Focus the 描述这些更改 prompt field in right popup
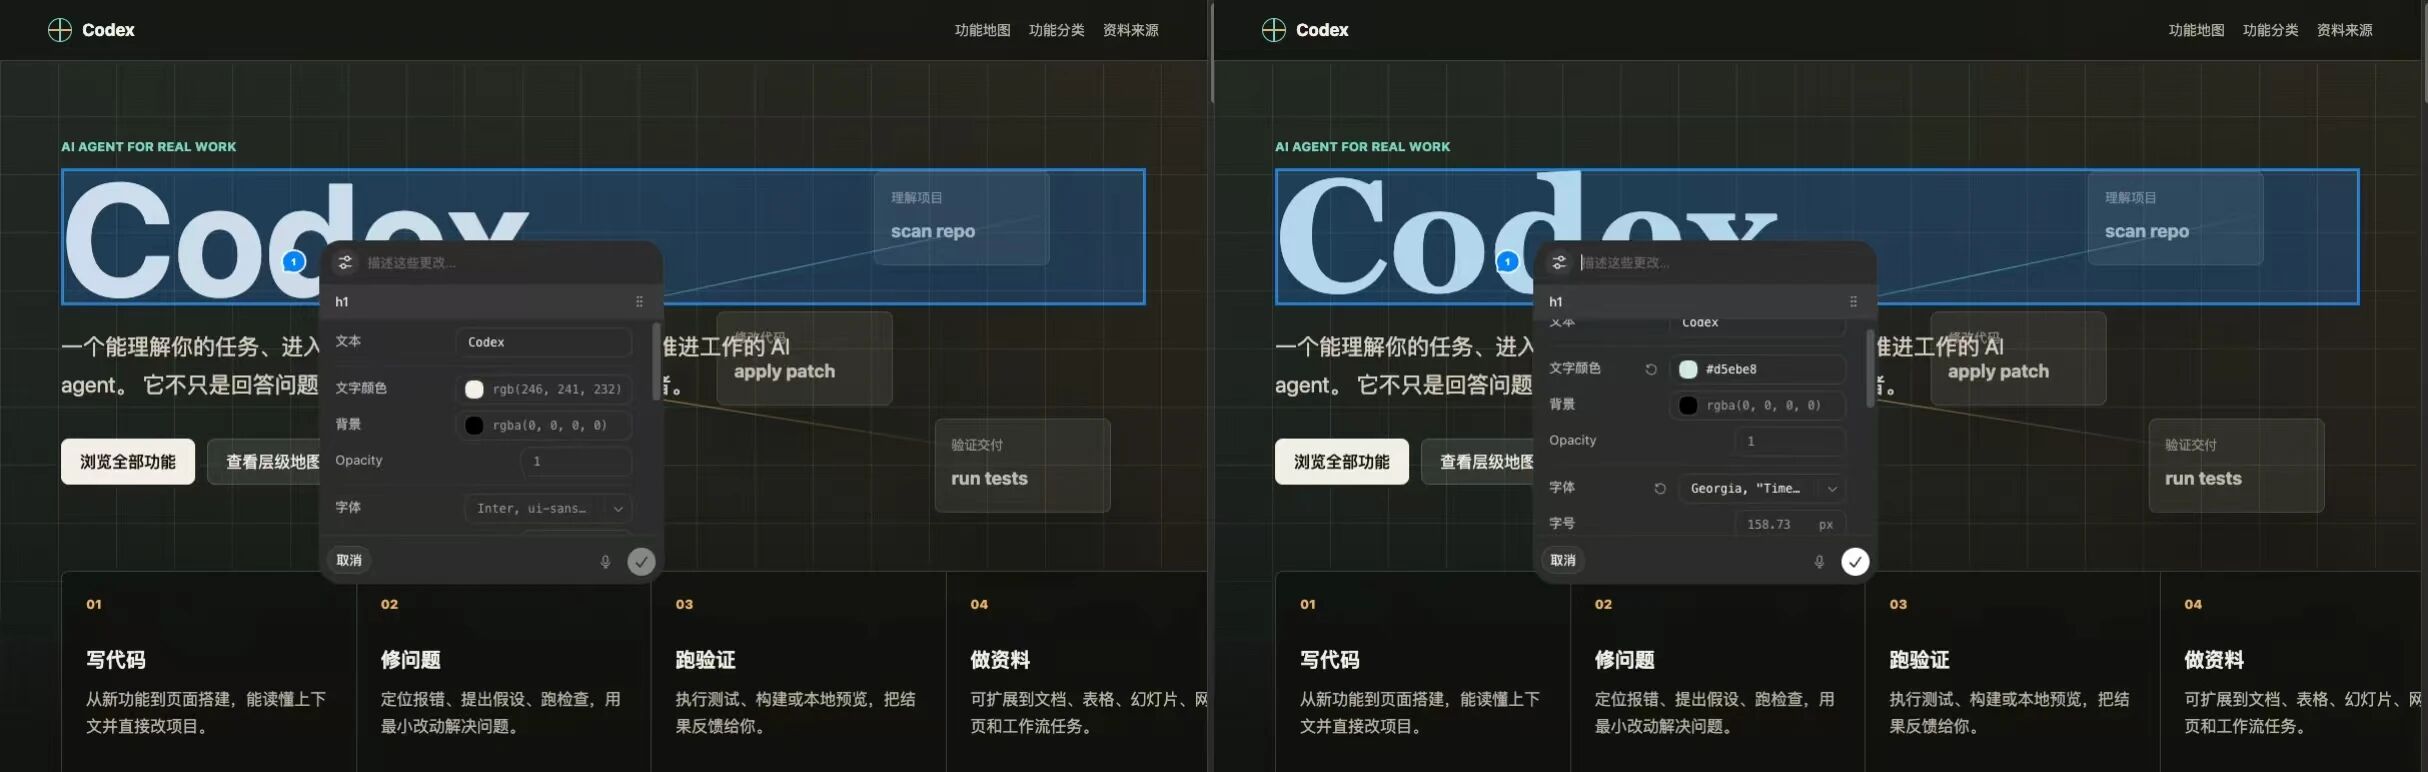 tap(1719, 262)
